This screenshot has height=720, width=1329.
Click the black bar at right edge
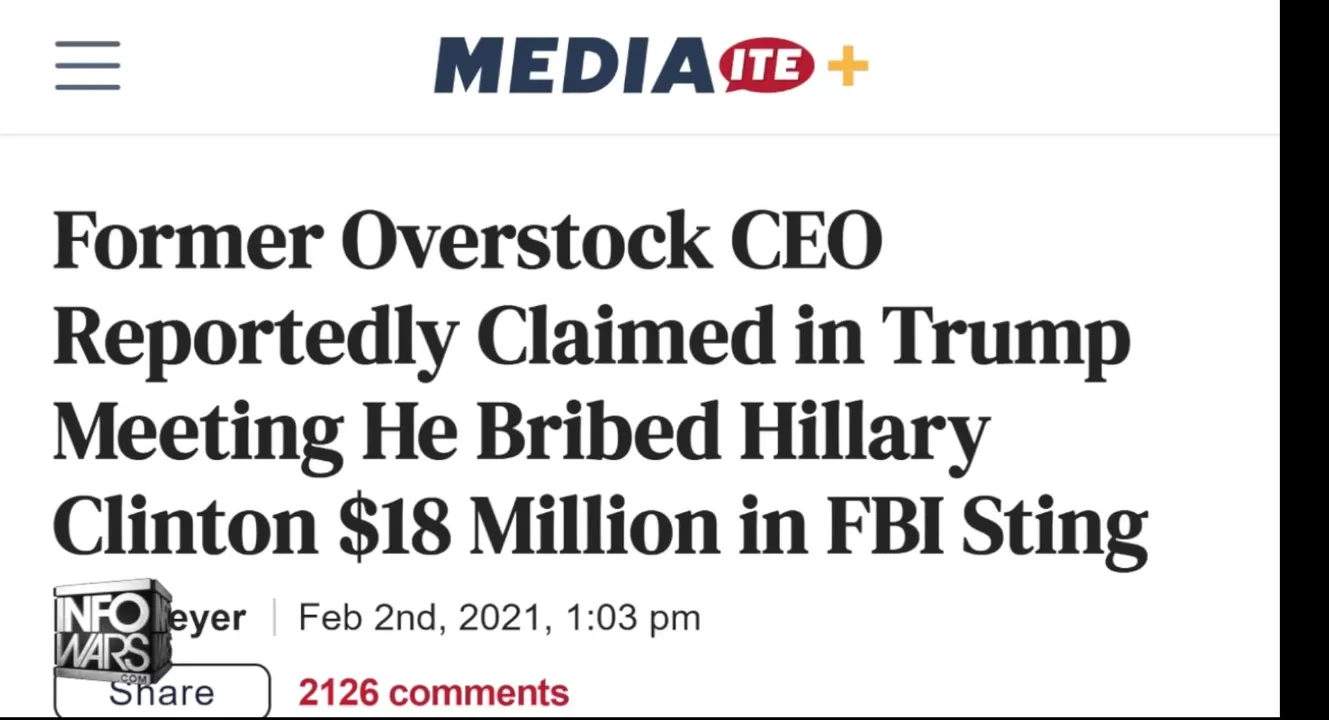click(1304, 360)
